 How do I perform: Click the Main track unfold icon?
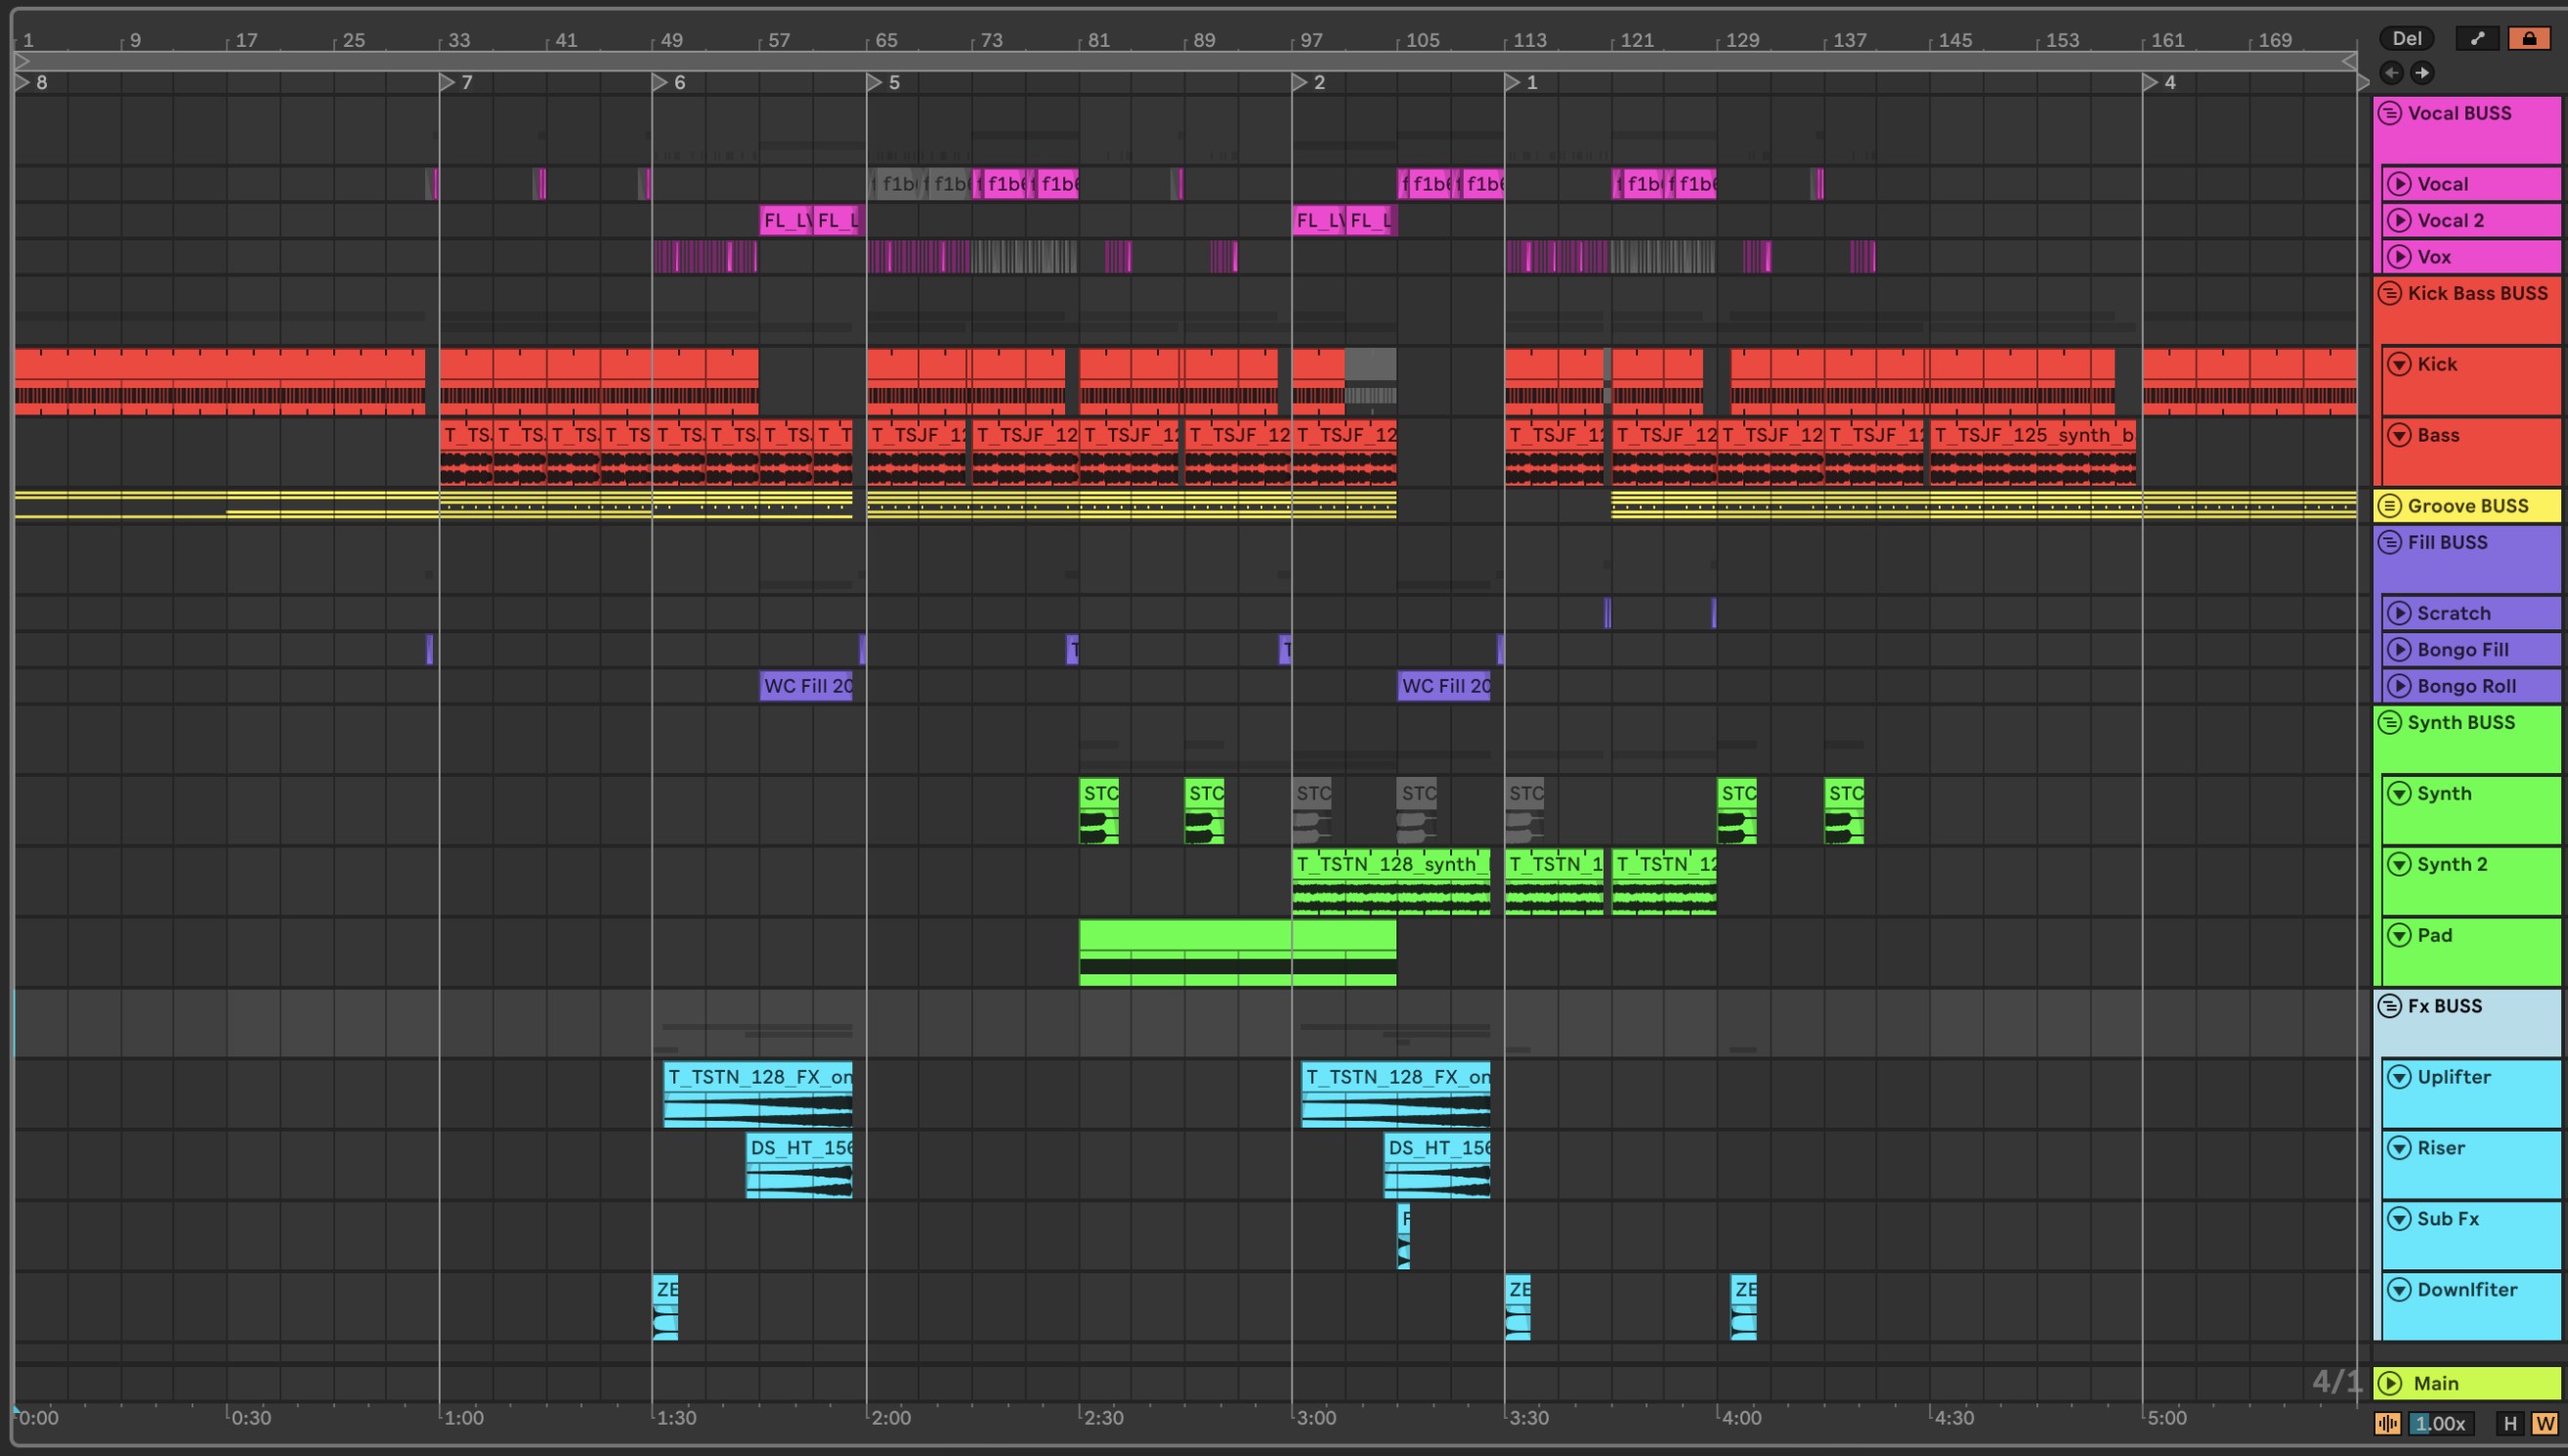[2391, 1383]
